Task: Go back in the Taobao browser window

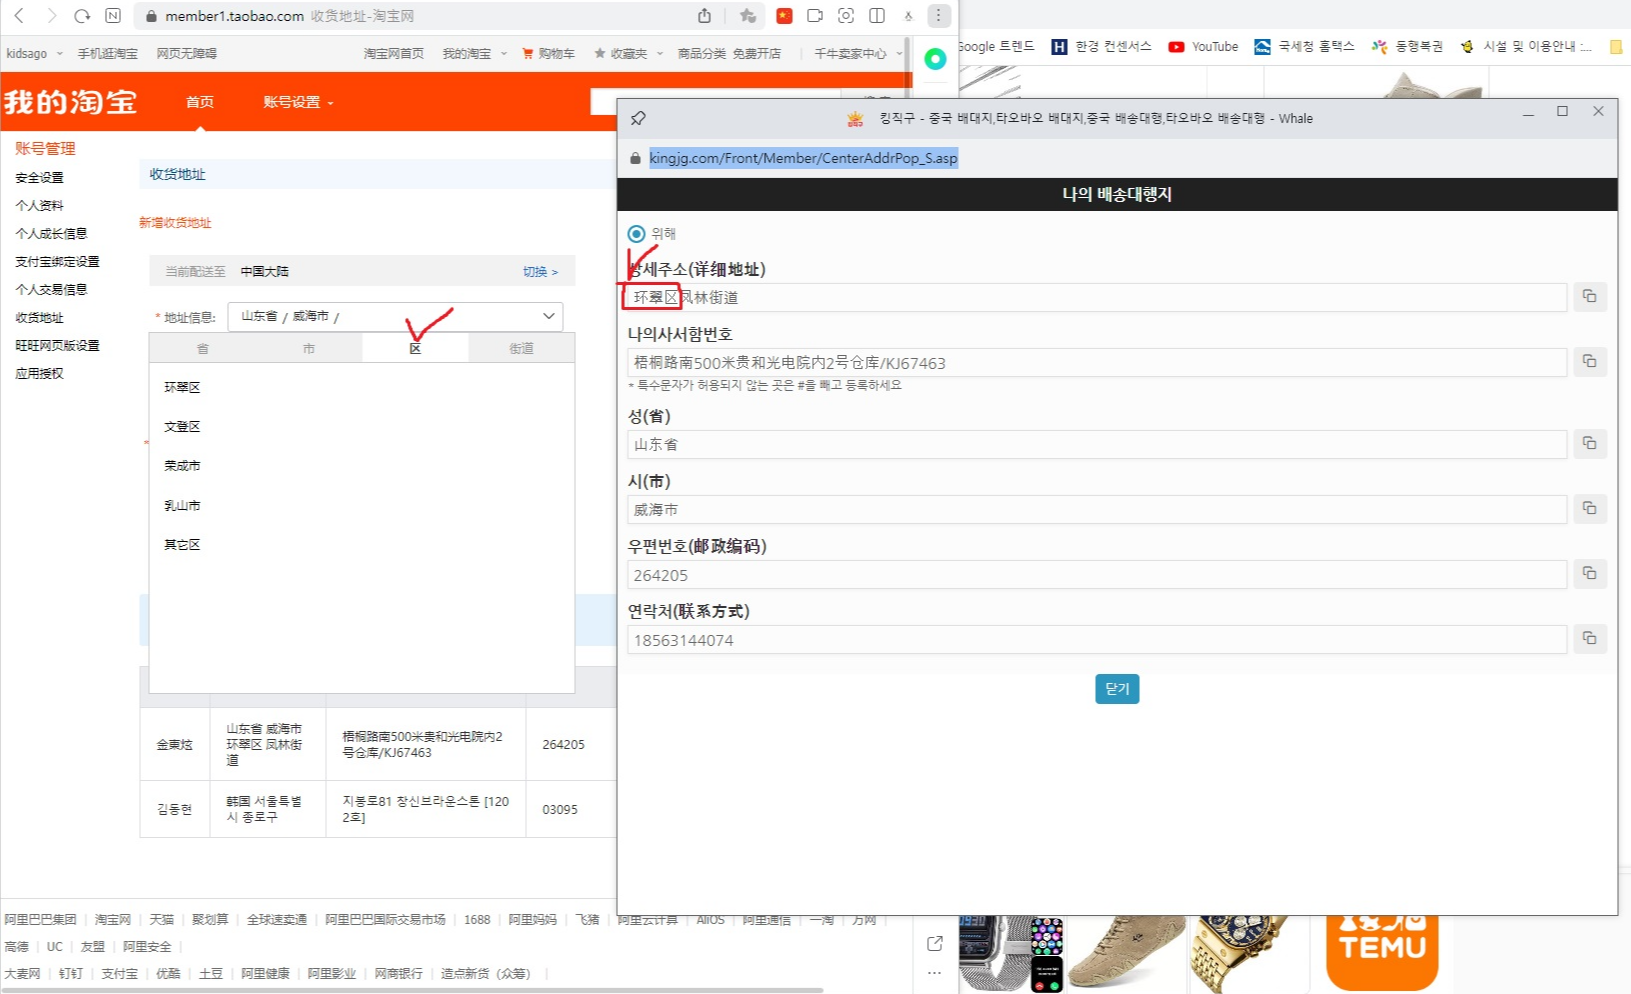Action: pyautogui.click(x=19, y=16)
